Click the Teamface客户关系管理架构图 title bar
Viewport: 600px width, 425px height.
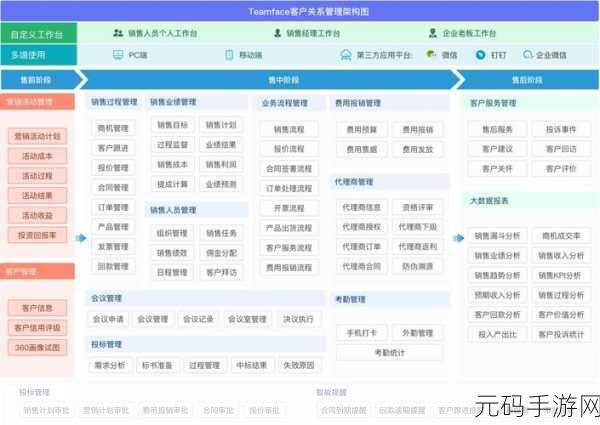coord(300,11)
